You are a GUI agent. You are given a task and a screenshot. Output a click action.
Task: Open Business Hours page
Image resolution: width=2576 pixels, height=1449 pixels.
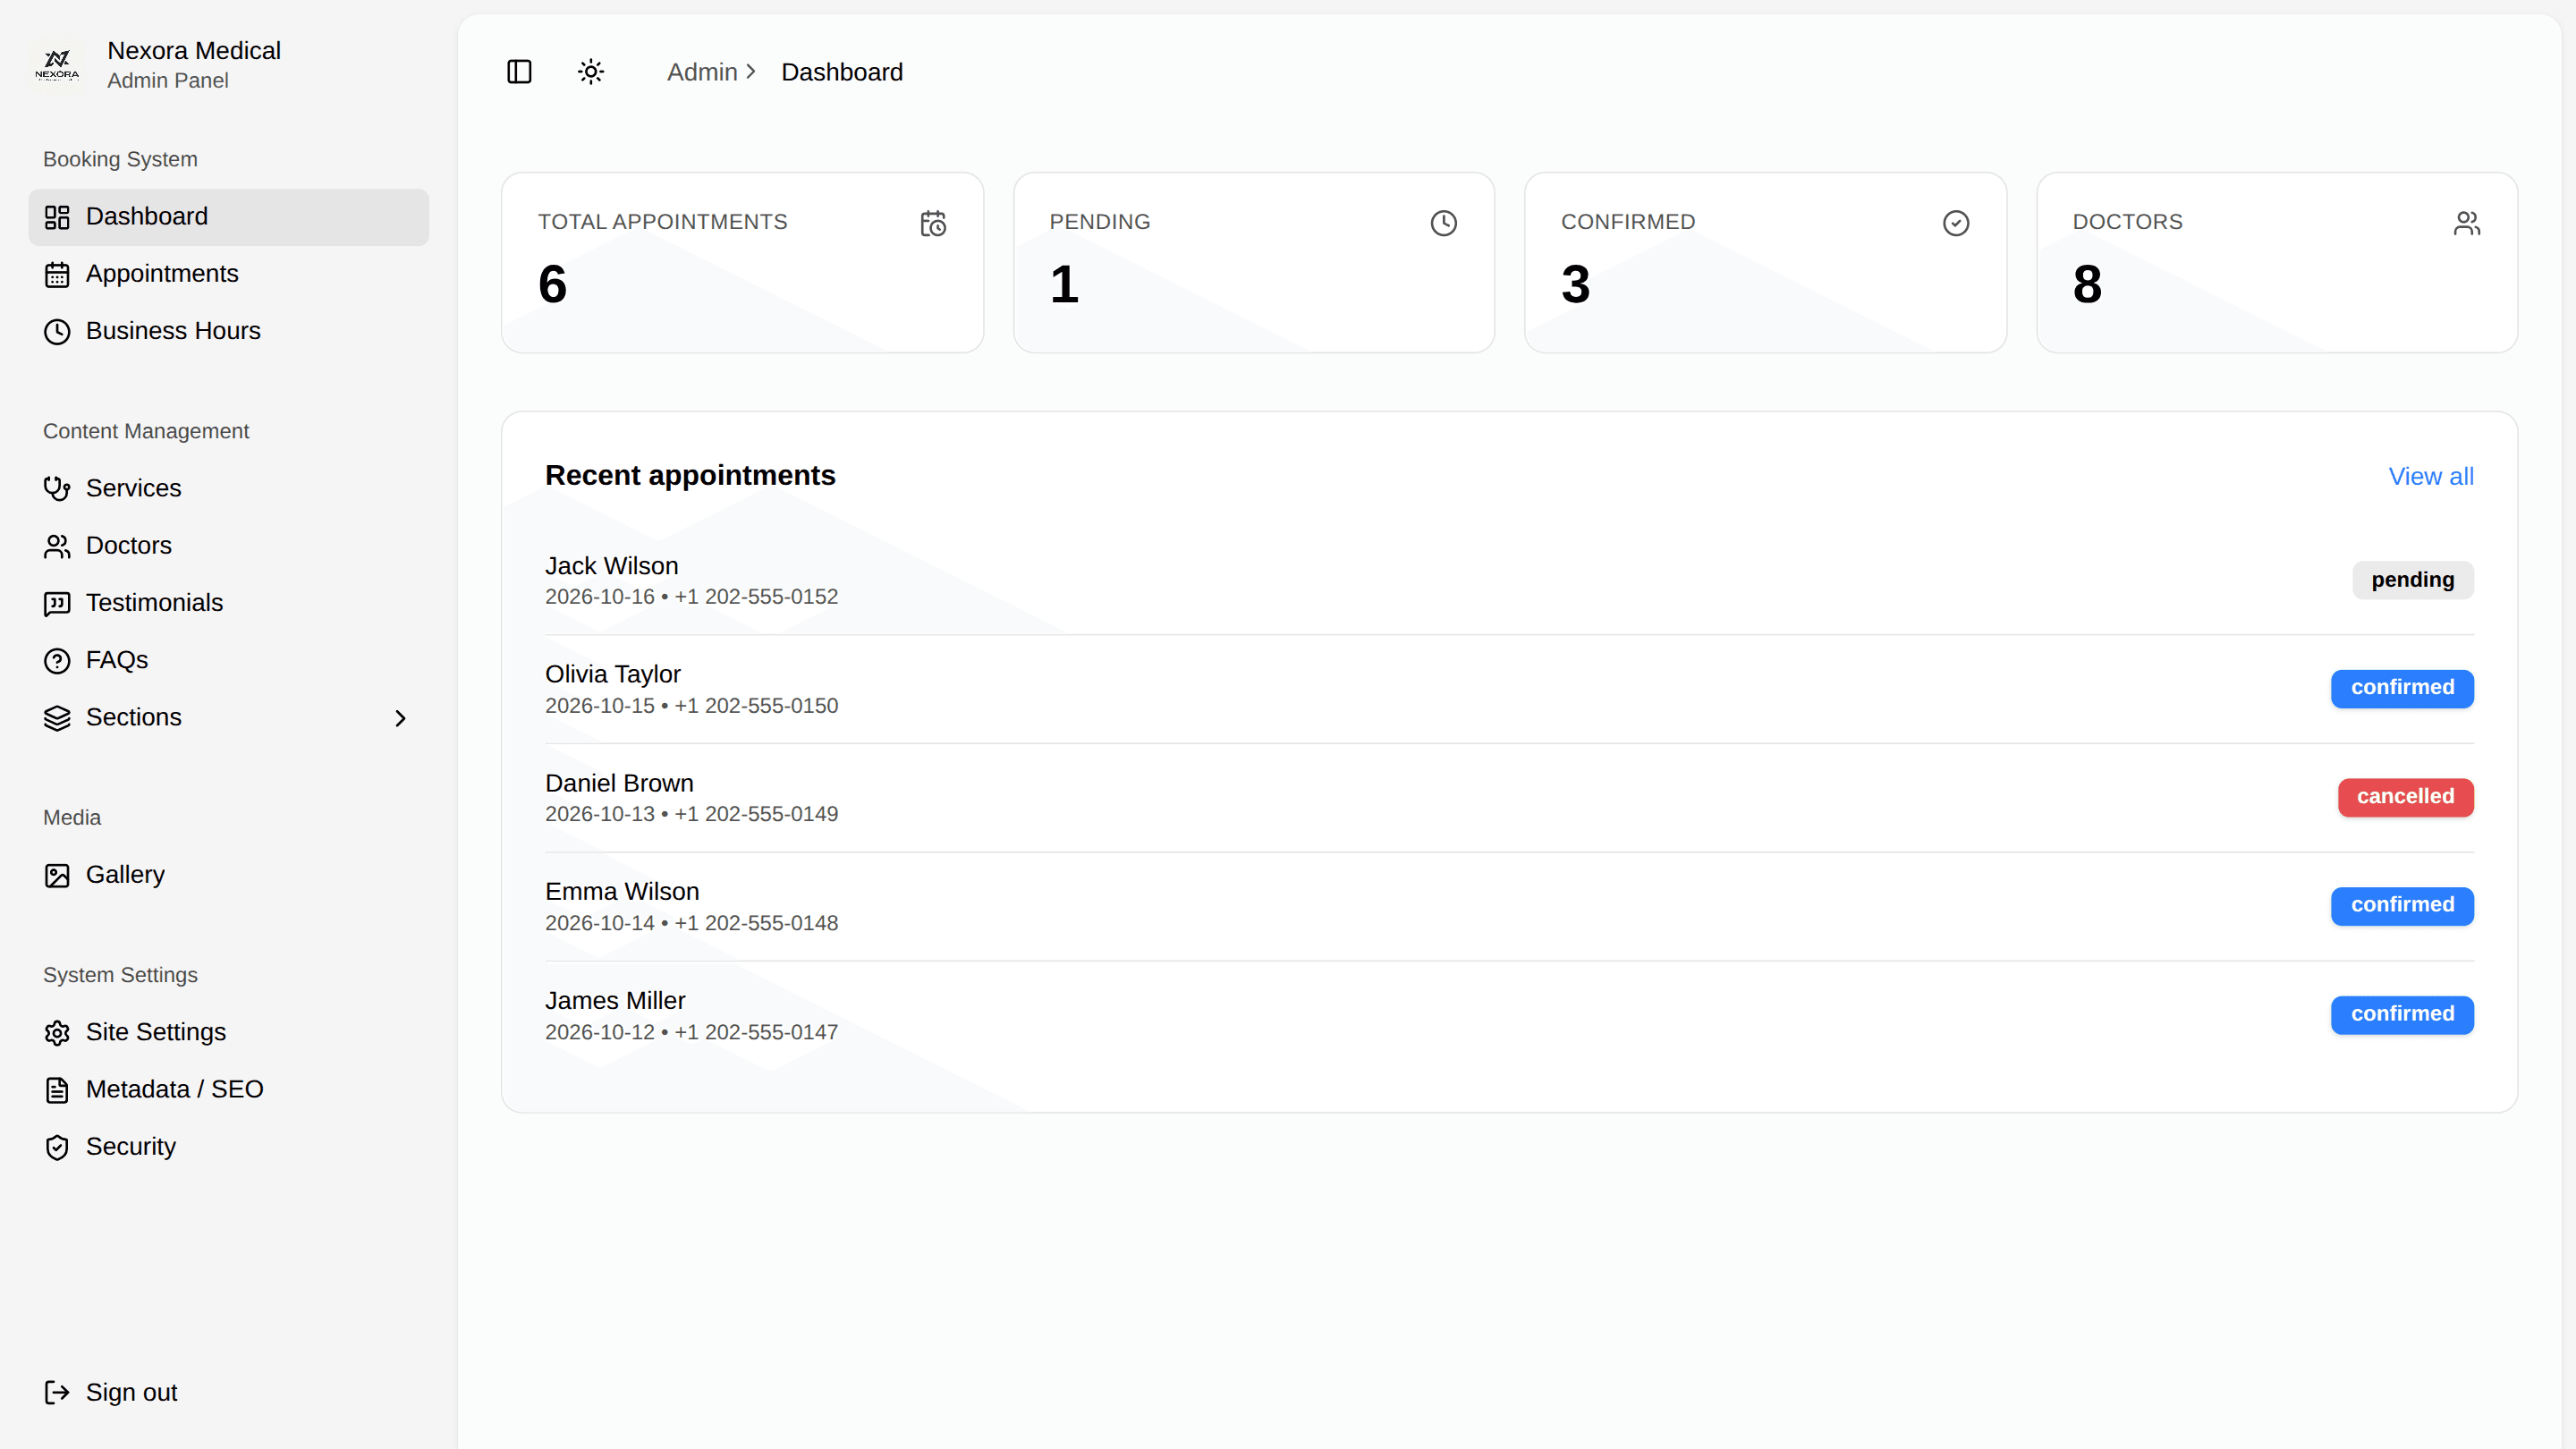[229, 331]
